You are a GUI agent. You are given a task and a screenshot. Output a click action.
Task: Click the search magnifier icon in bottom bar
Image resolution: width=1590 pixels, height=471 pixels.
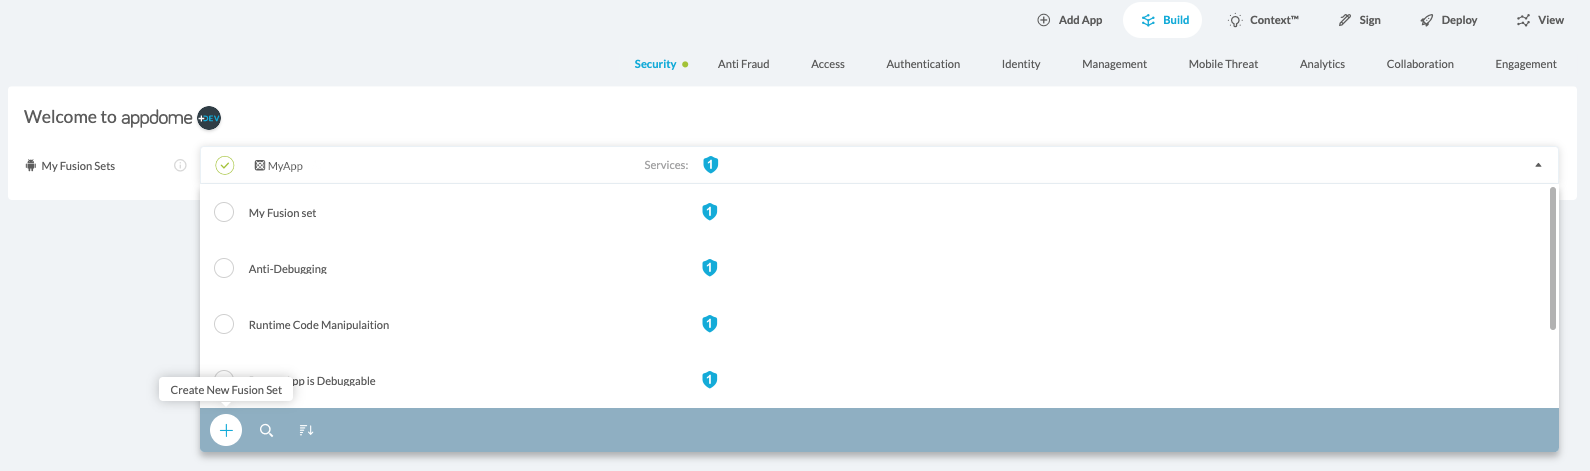coord(266,430)
